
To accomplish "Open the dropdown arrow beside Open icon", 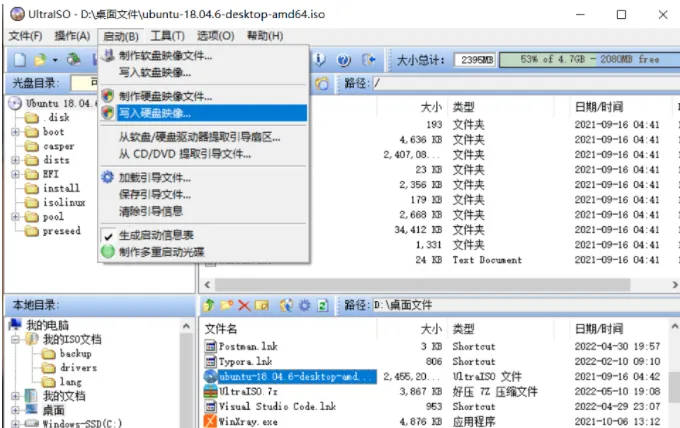I will tap(55, 60).
